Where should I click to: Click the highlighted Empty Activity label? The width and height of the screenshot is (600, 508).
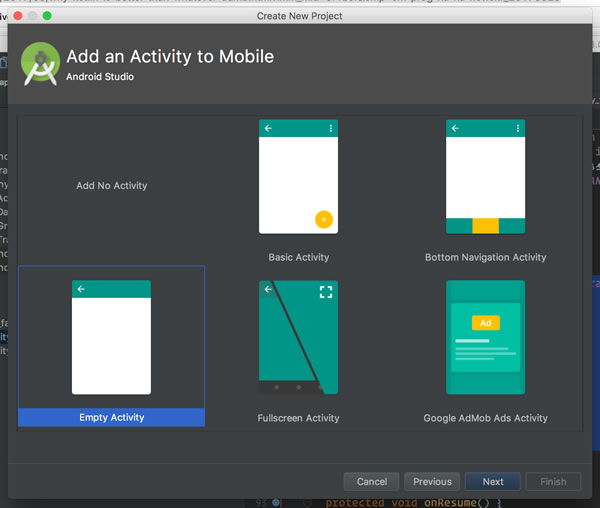111,417
